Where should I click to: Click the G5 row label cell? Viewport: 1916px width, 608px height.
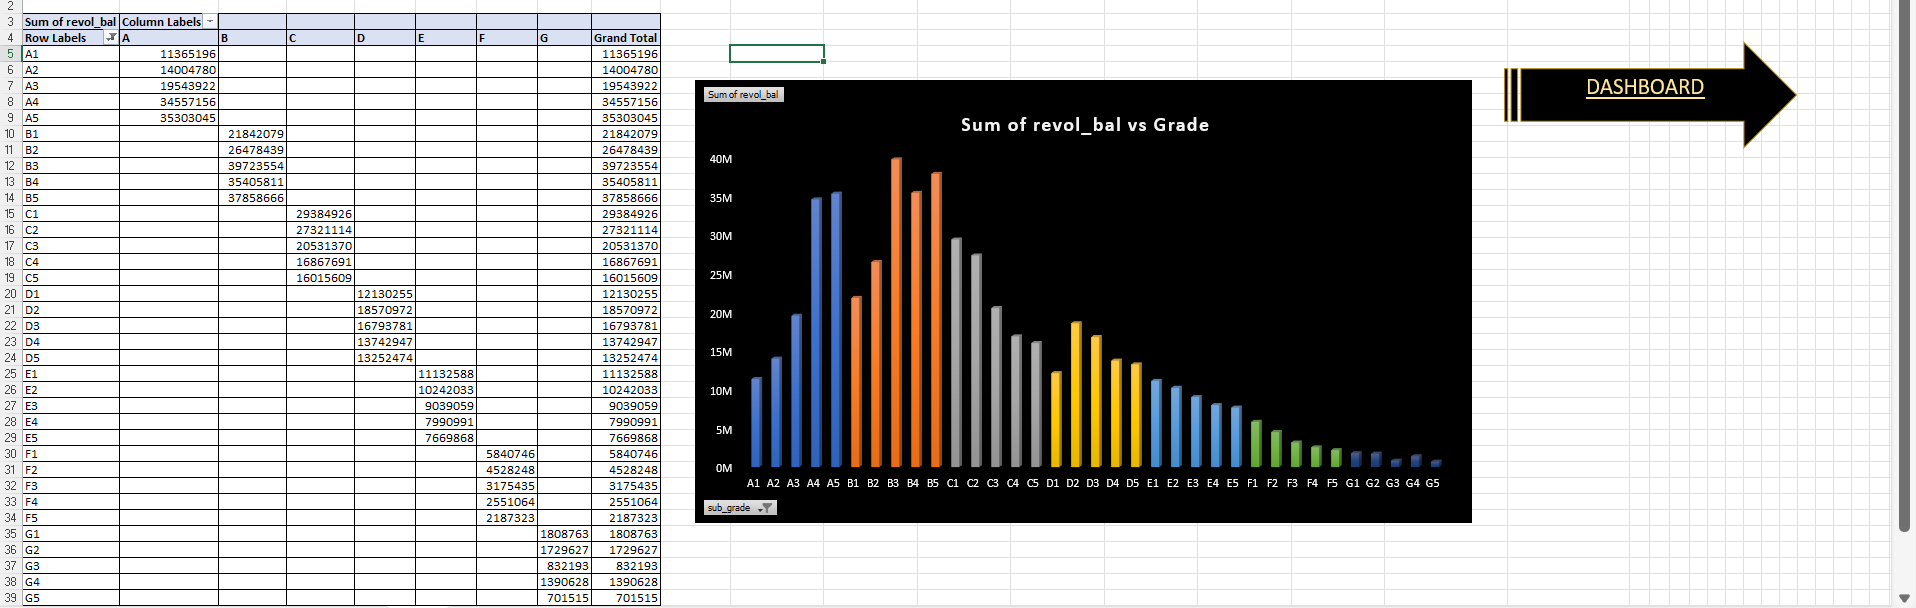[x=70, y=598]
